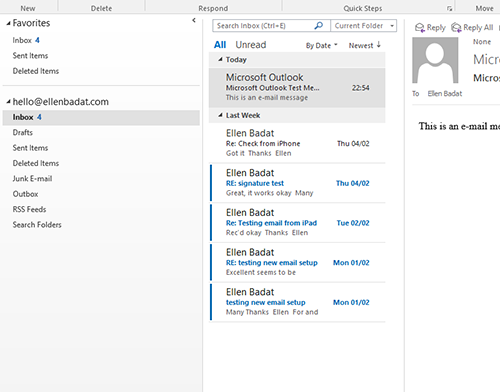The width and height of the screenshot is (500, 392).
Task: Open the Current Folder search scope dropdown
Action: click(x=392, y=26)
